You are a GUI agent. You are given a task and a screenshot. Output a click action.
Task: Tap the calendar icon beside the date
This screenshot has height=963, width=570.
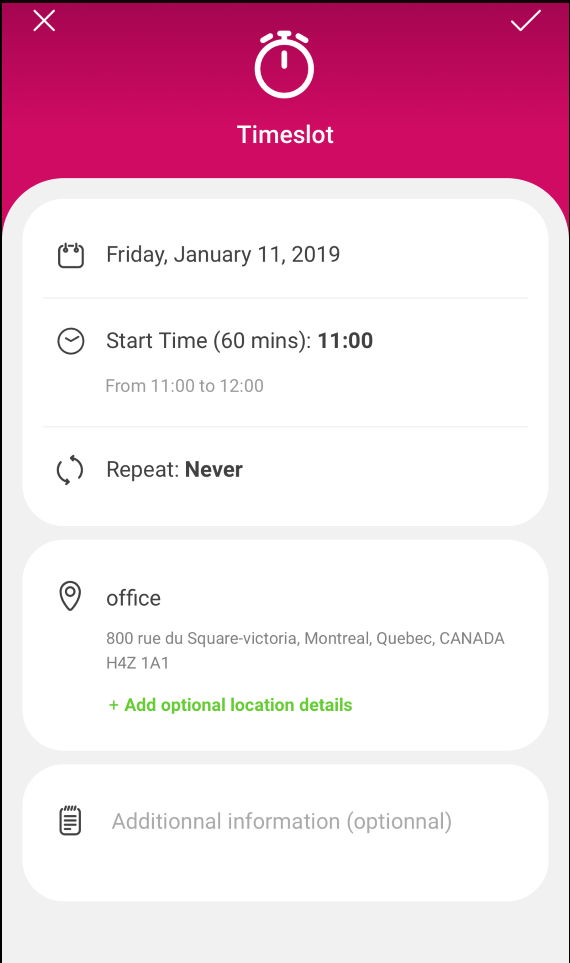click(71, 255)
